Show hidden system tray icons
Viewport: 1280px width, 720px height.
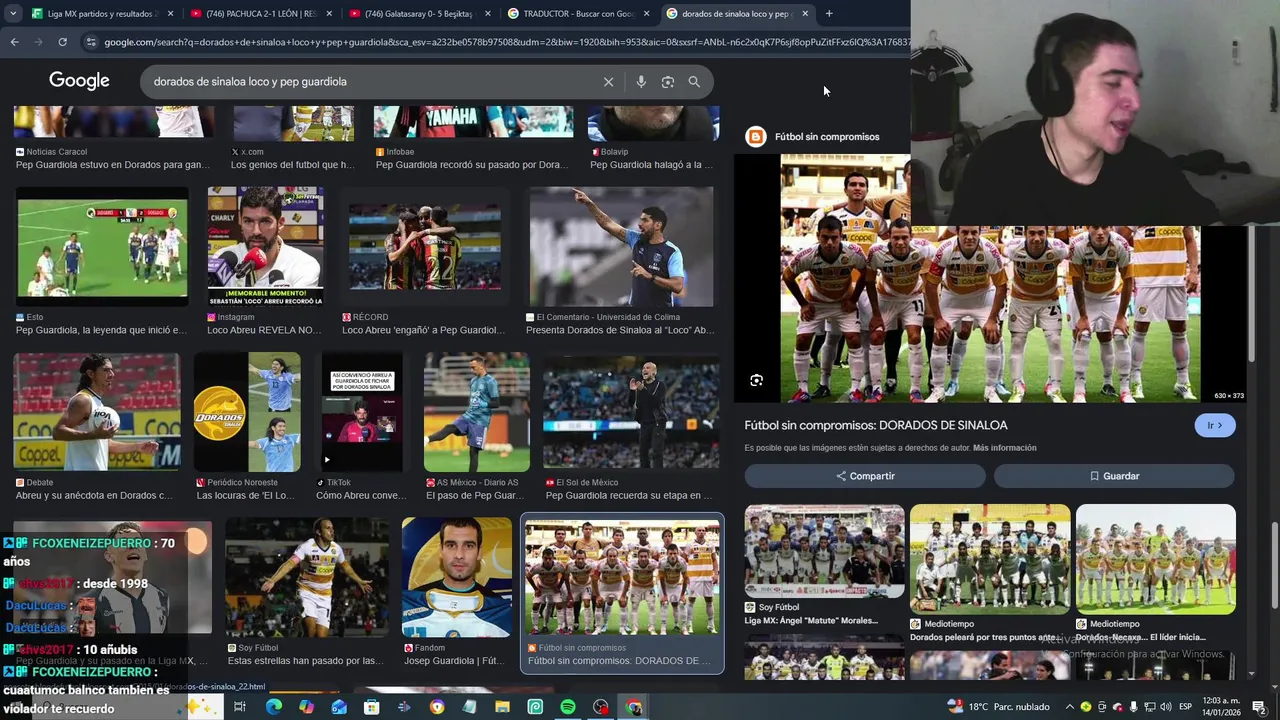[1069, 707]
